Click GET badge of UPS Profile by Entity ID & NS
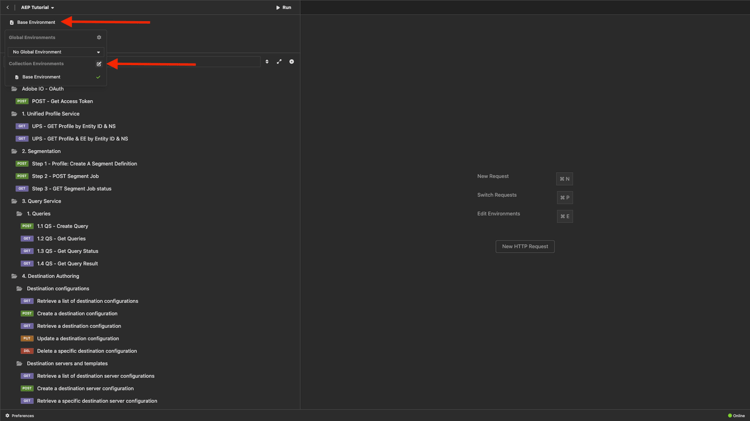The height and width of the screenshot is (421, 750). click(22, 126)
